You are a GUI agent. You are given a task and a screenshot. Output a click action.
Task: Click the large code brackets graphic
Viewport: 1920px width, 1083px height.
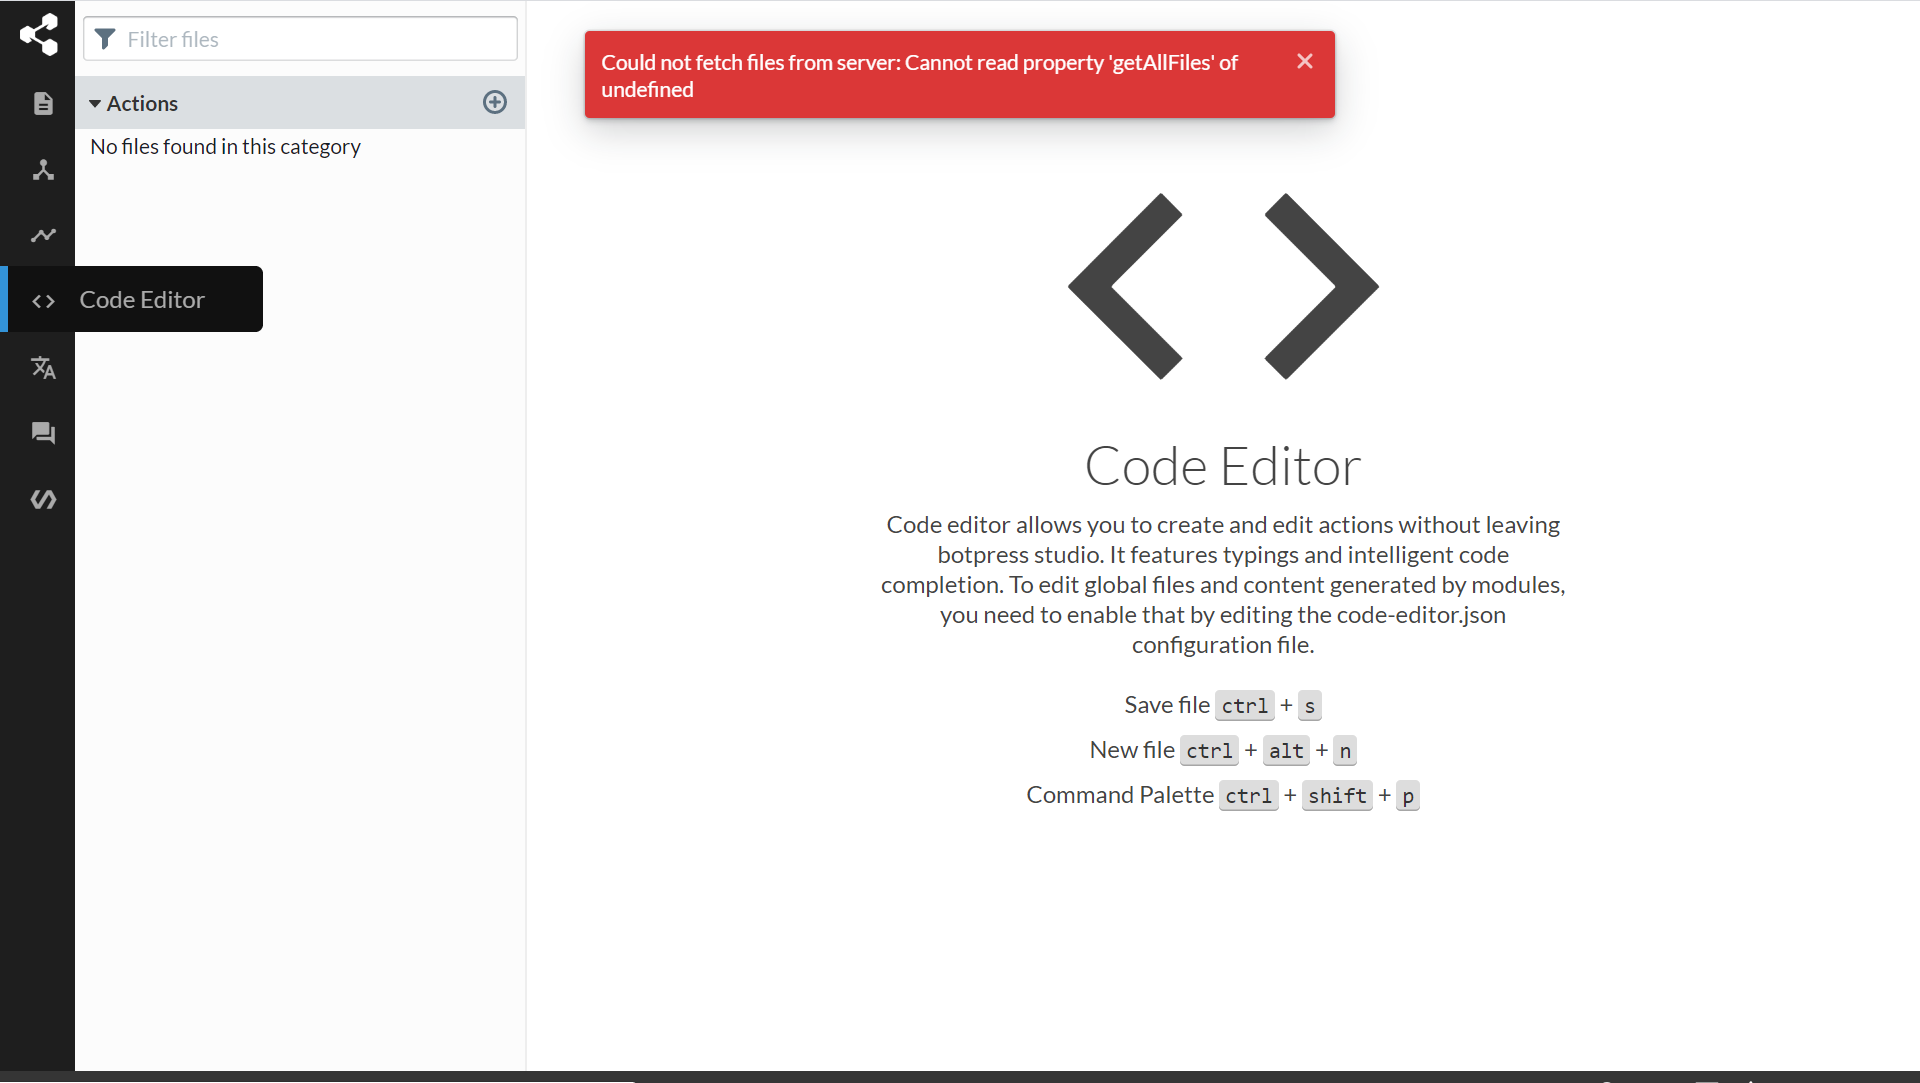click(x=1223, y=286)
